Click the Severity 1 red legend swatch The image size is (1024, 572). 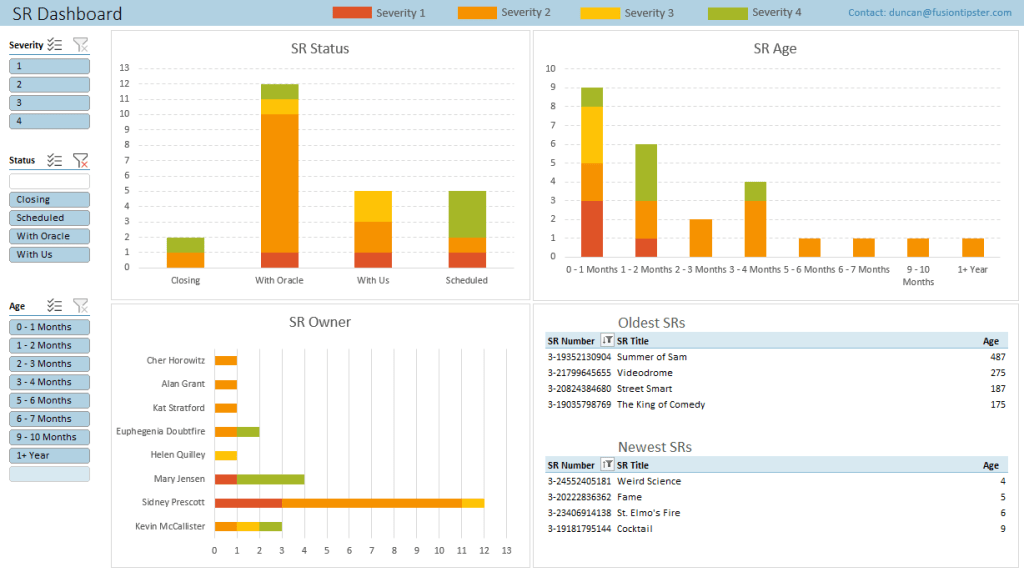tap(350, 13)
